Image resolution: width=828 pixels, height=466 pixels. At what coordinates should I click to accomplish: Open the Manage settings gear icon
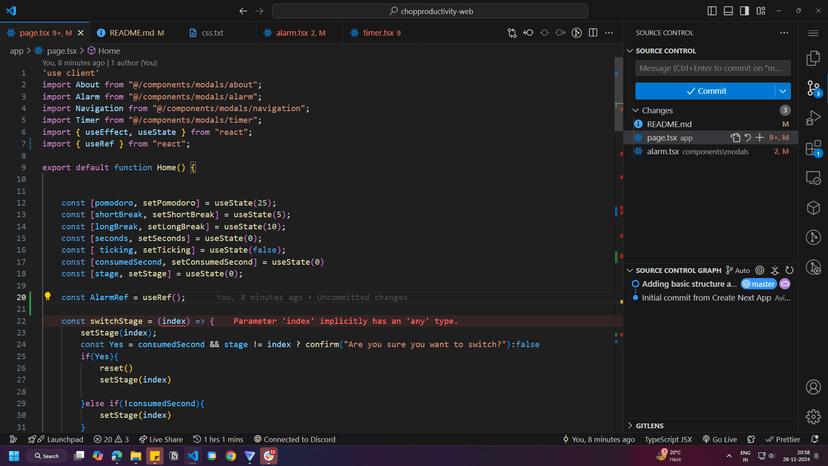pos(813,417)
